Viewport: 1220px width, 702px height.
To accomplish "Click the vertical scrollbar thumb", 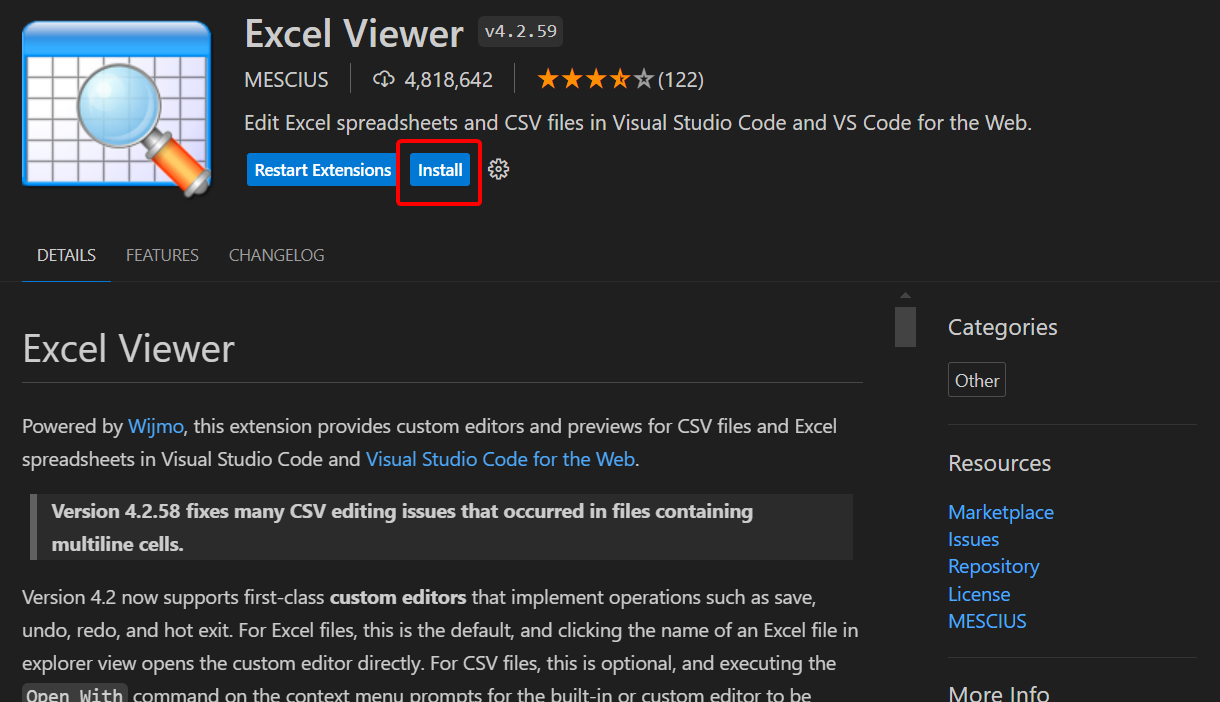I will click(x=905, y=326).
